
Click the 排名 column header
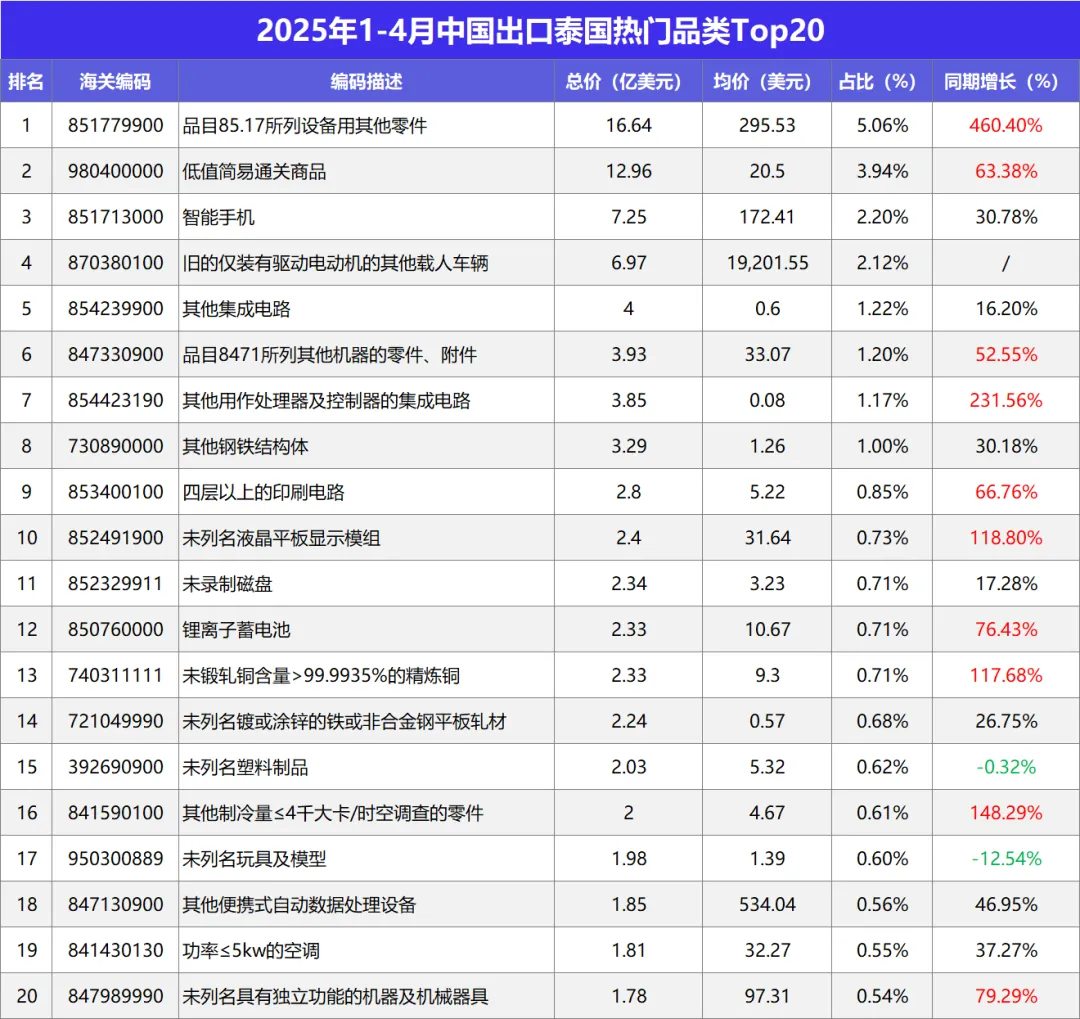(x=26, y=81)
